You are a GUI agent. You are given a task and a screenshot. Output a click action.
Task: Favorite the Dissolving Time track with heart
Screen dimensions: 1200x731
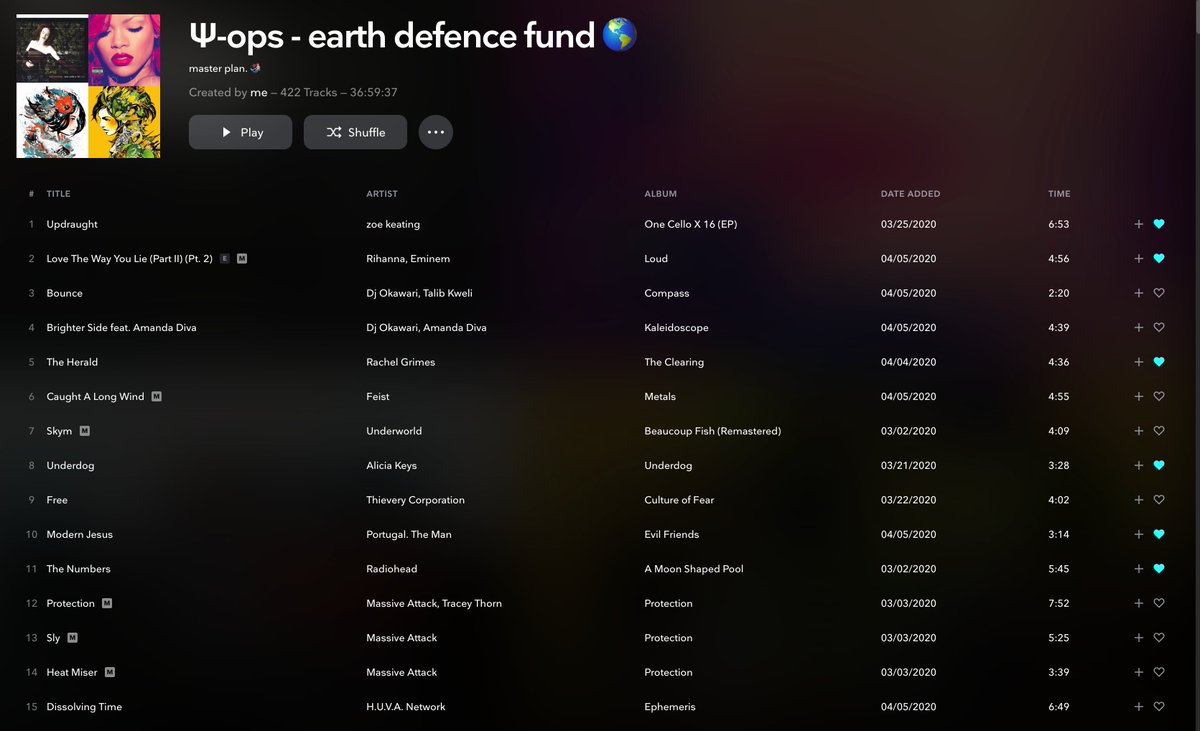coord(1159,707)
